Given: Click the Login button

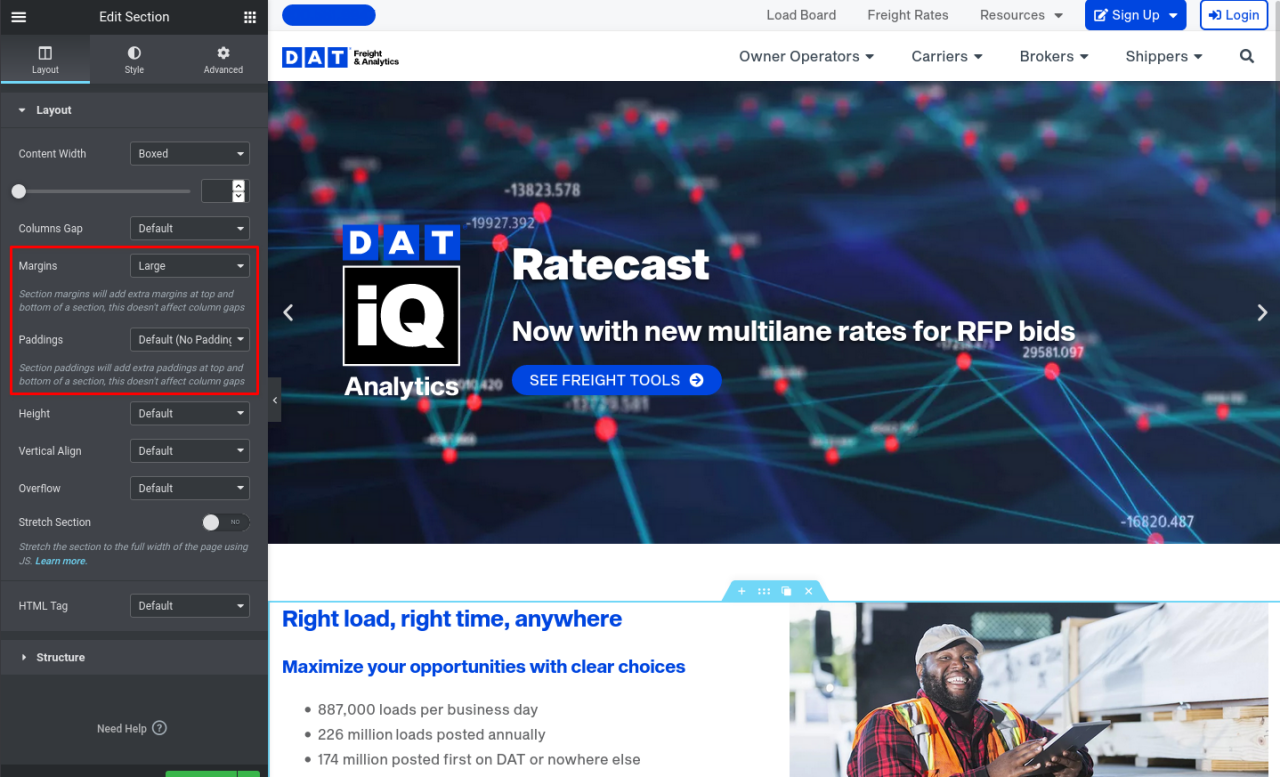Looking at the screenshot, I should (x=1234, y=15).
